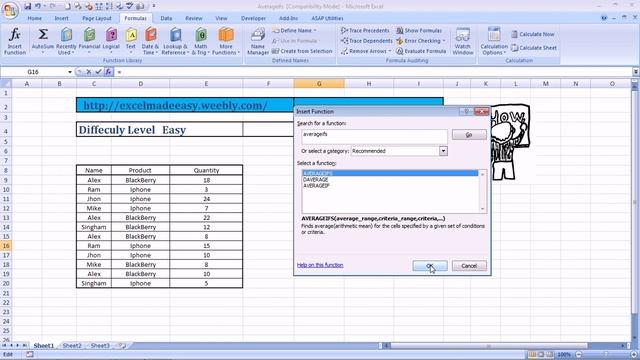The image size is (640, 360).
Task: Open Math & Trig functions
Action: (200, 41)
